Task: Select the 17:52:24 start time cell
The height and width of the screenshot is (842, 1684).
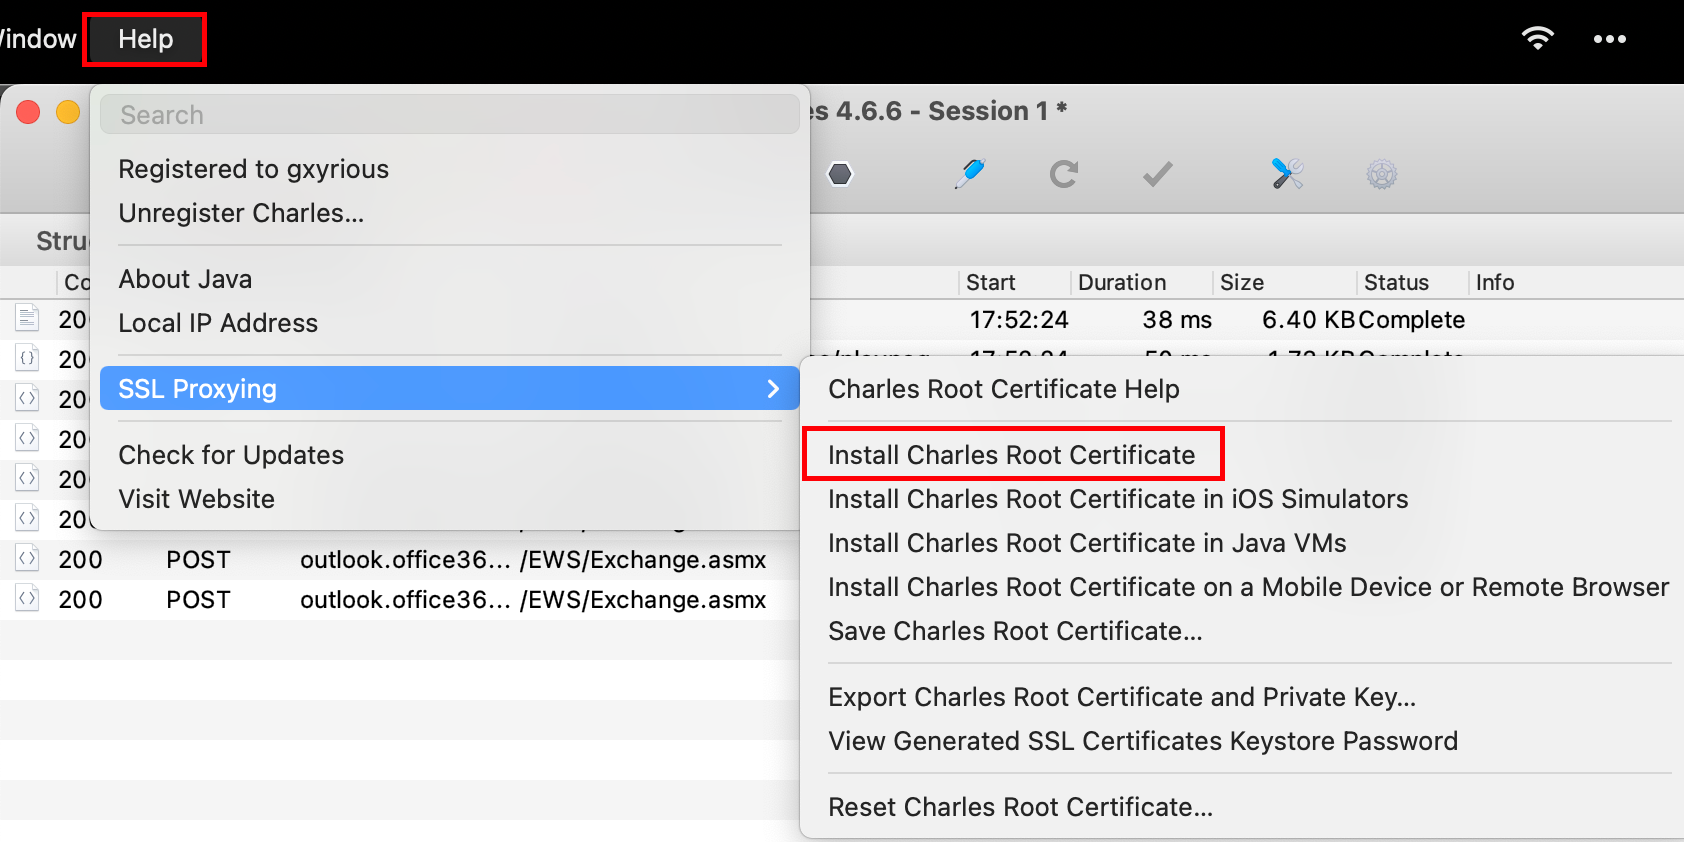Action: (x=1019, y=320)
